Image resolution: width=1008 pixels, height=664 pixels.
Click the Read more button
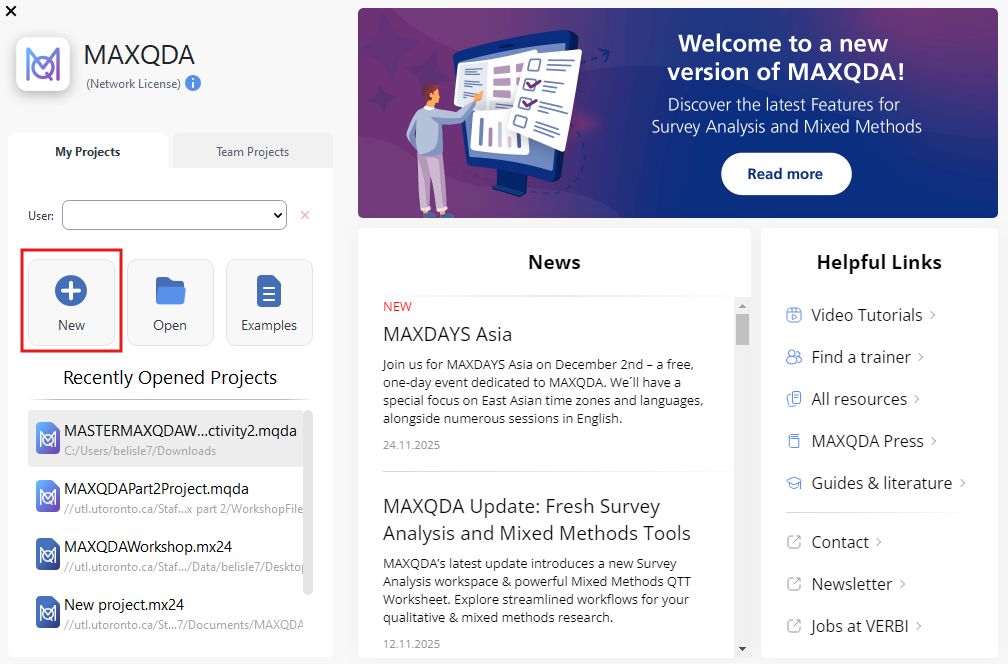786,174
